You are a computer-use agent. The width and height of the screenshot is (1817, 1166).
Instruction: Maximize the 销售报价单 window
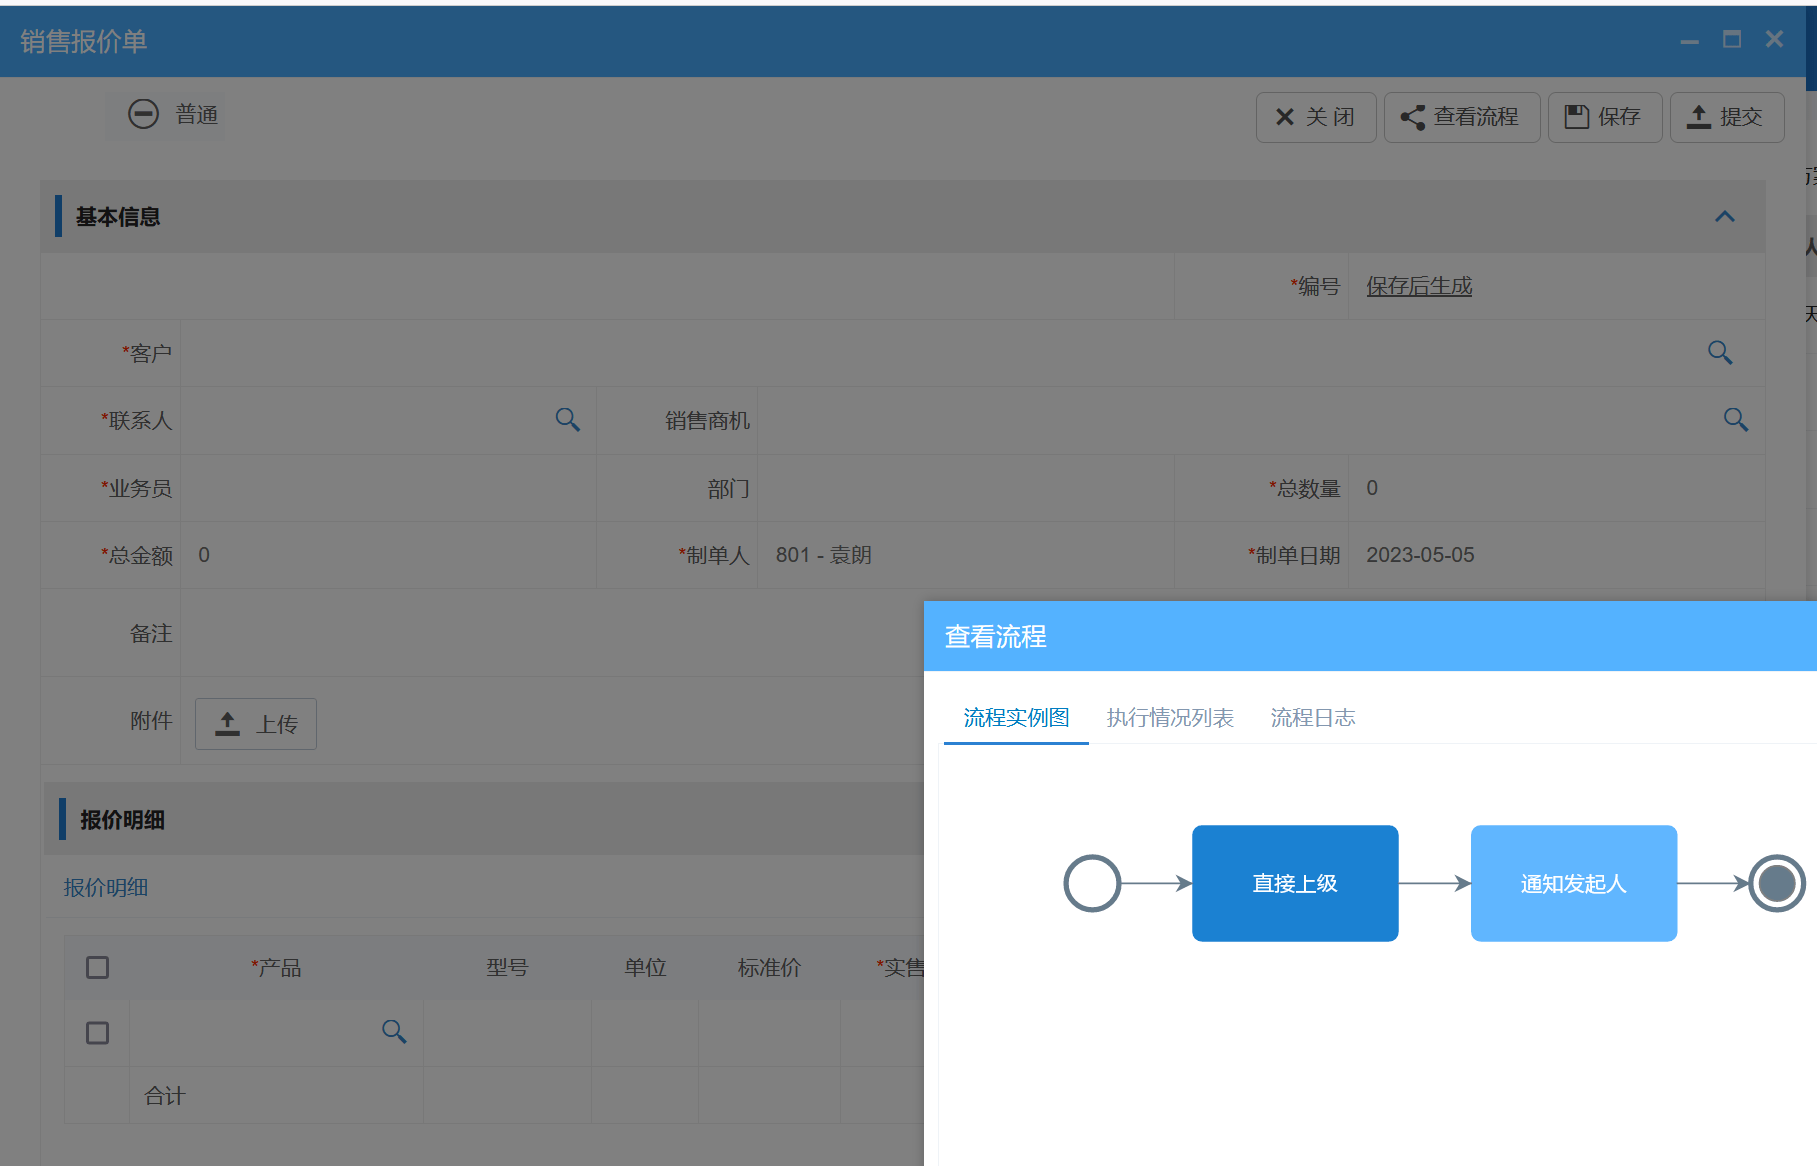click(x=1732, y=39)
